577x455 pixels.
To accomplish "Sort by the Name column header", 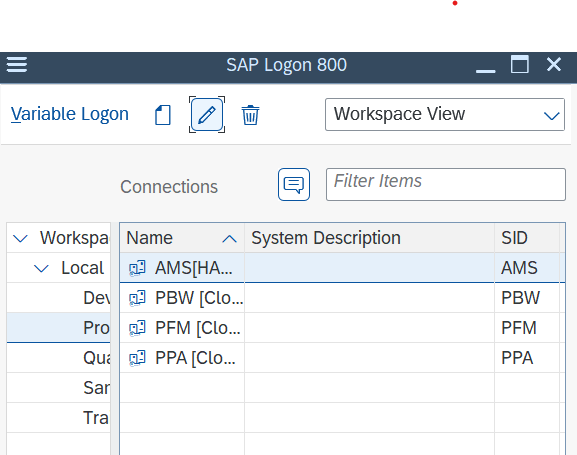I will click(182, 238).
